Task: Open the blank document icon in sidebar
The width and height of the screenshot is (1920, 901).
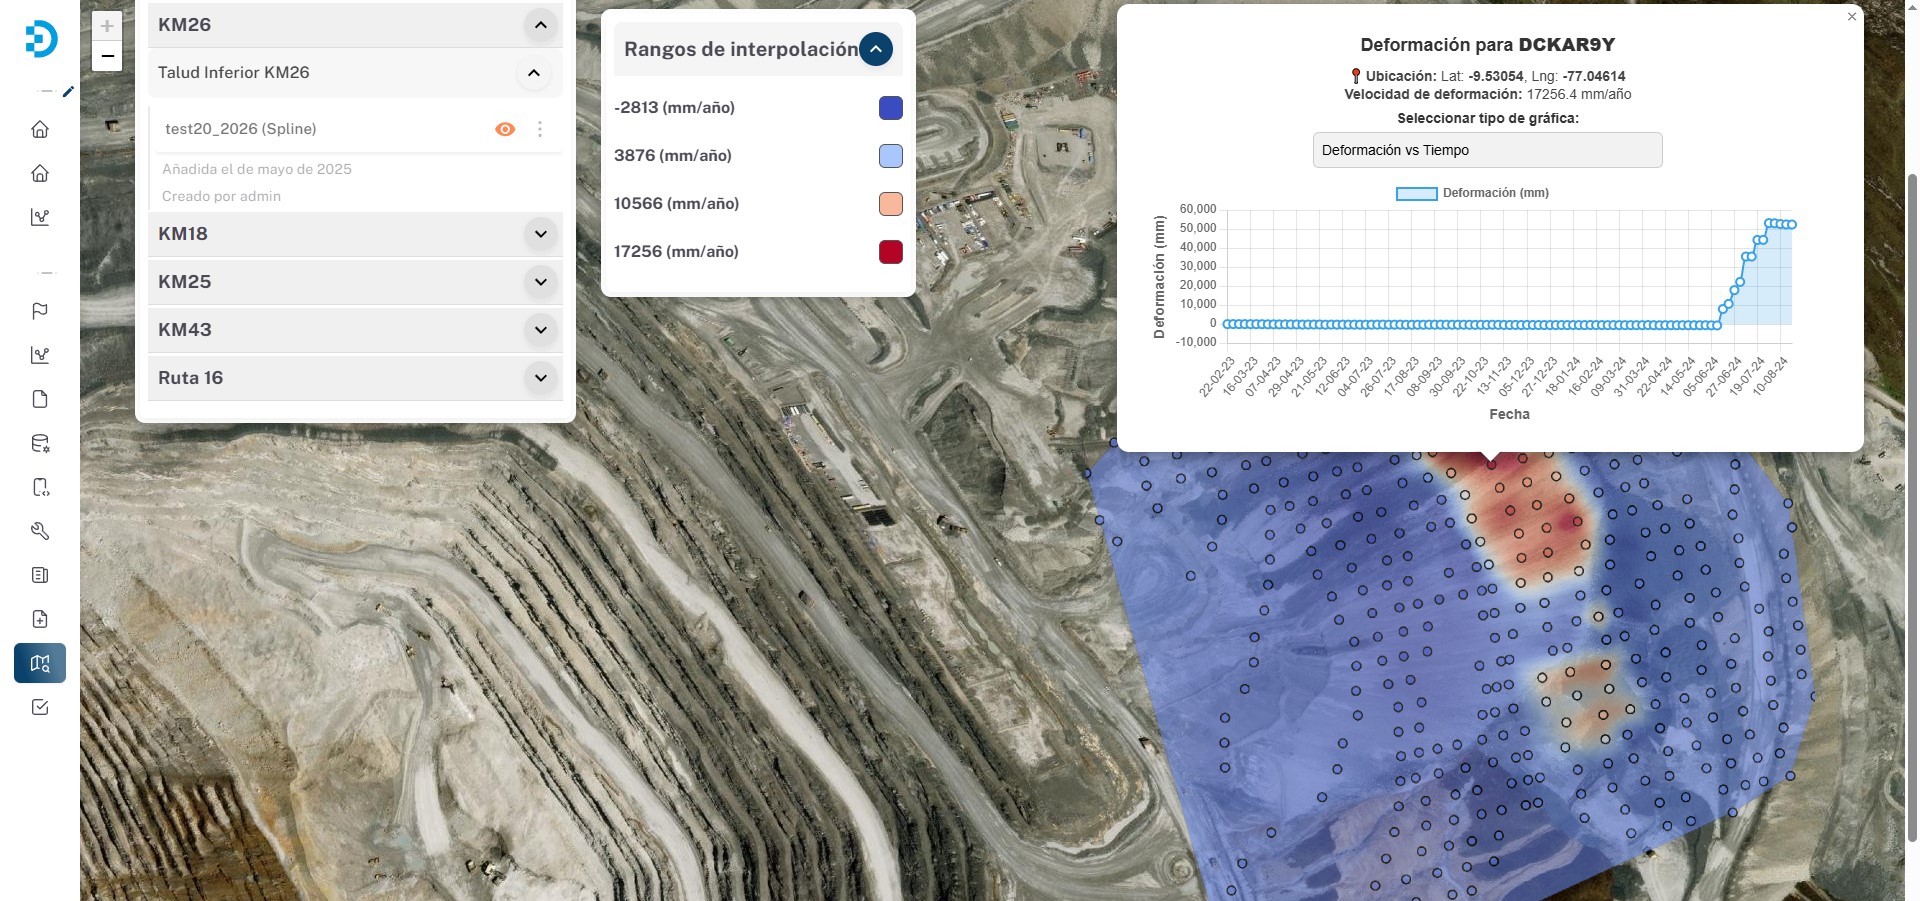Action: tap(40, 399)
